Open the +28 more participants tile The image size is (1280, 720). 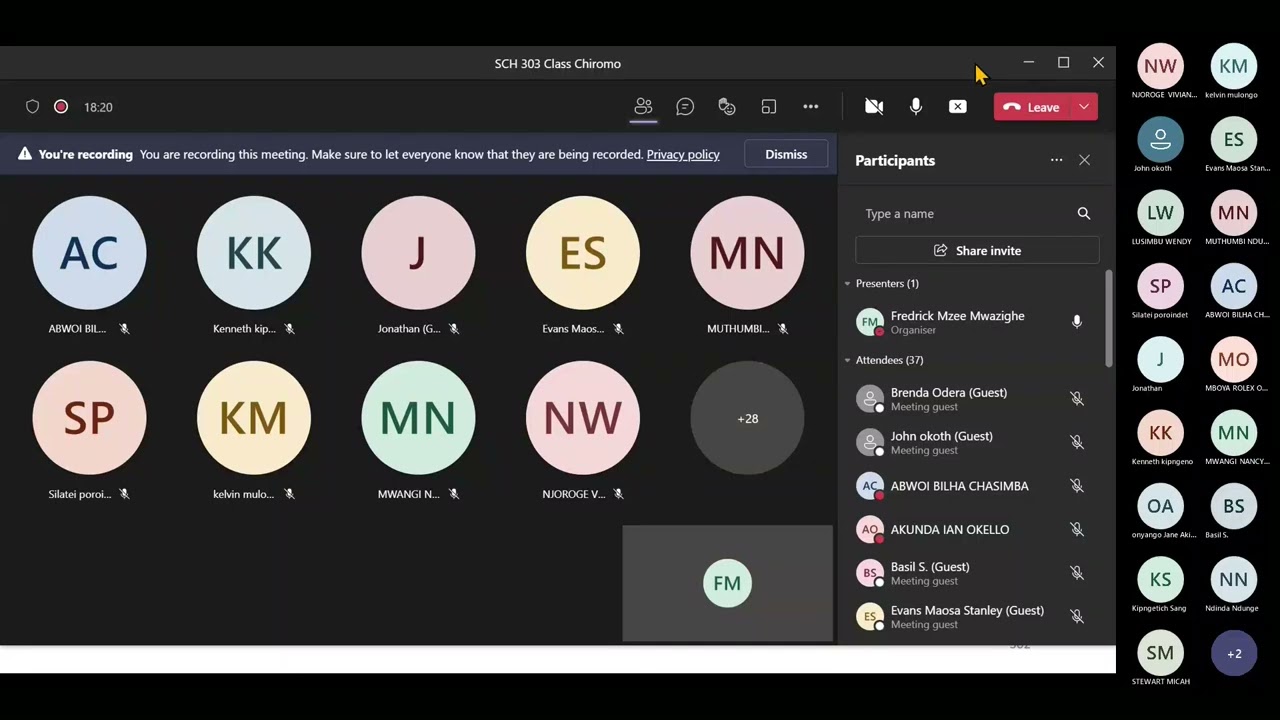point(747,418)
